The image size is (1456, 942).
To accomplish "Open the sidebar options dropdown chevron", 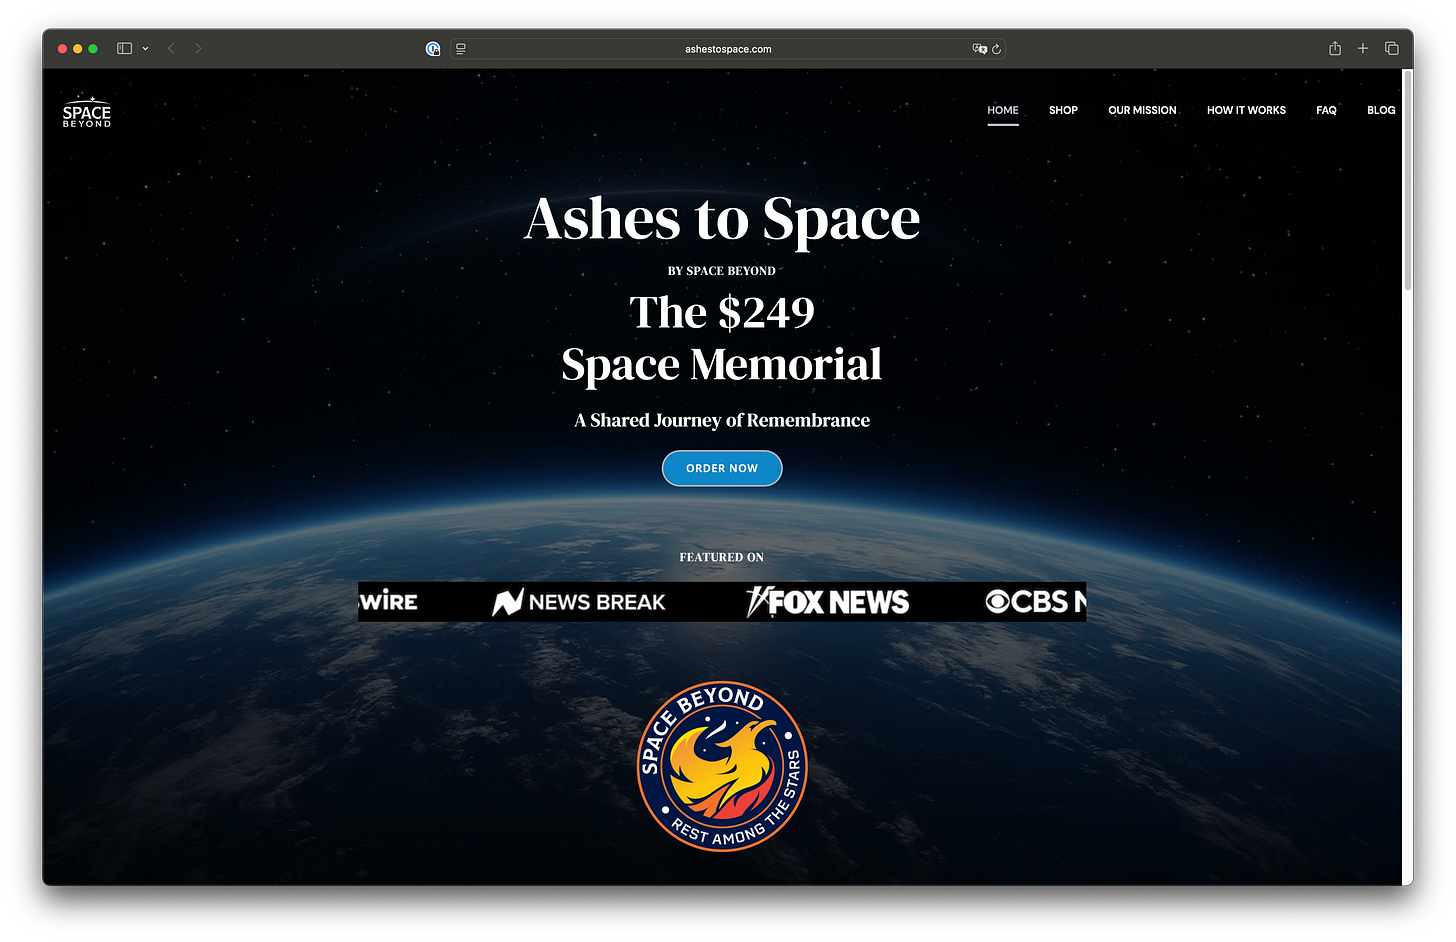I will click(145, 48).
